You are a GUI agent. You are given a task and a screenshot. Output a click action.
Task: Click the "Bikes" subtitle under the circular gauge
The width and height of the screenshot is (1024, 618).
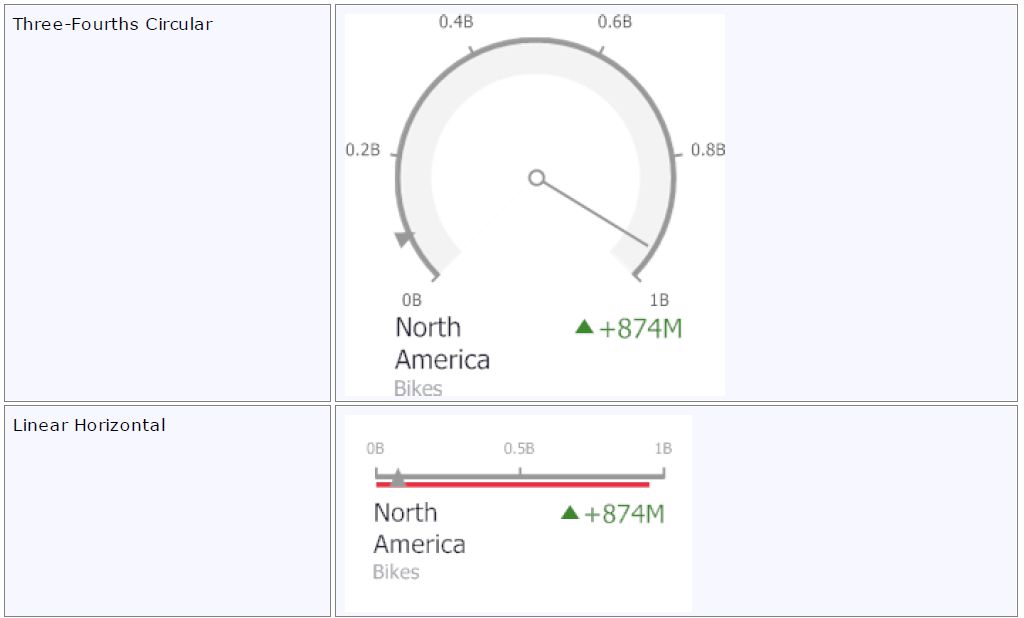click(418, 388)
